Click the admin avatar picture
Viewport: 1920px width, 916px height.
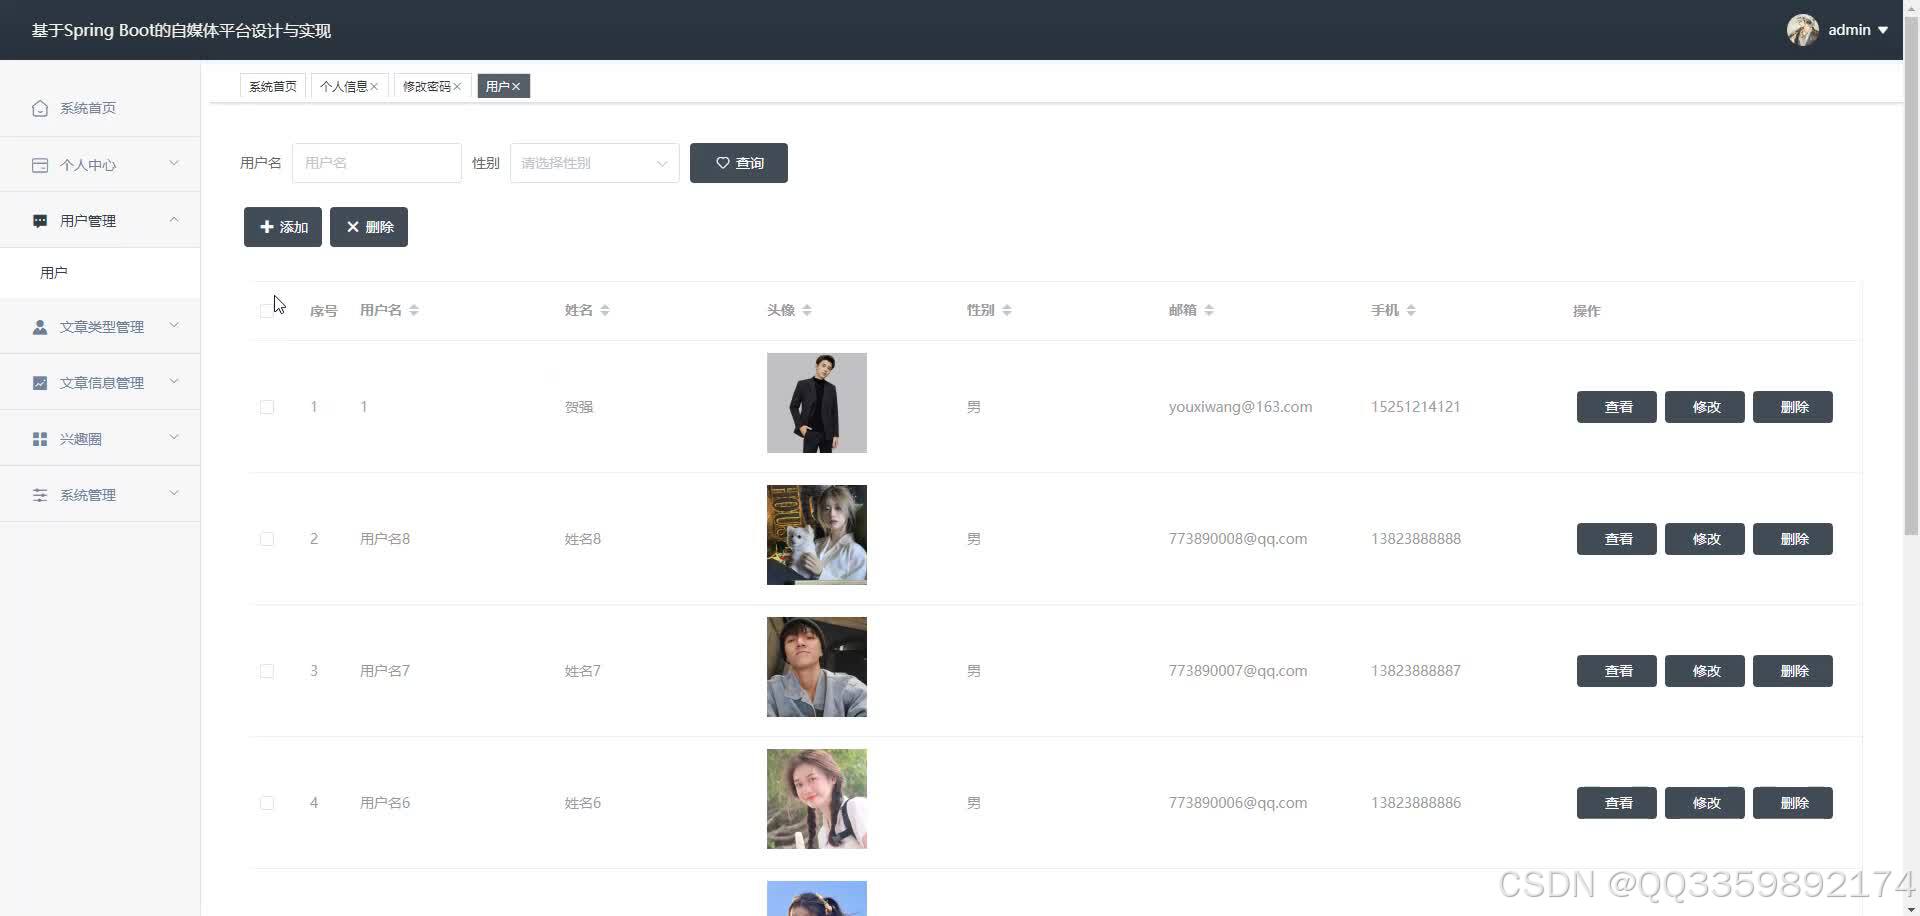coord(1803,30)
